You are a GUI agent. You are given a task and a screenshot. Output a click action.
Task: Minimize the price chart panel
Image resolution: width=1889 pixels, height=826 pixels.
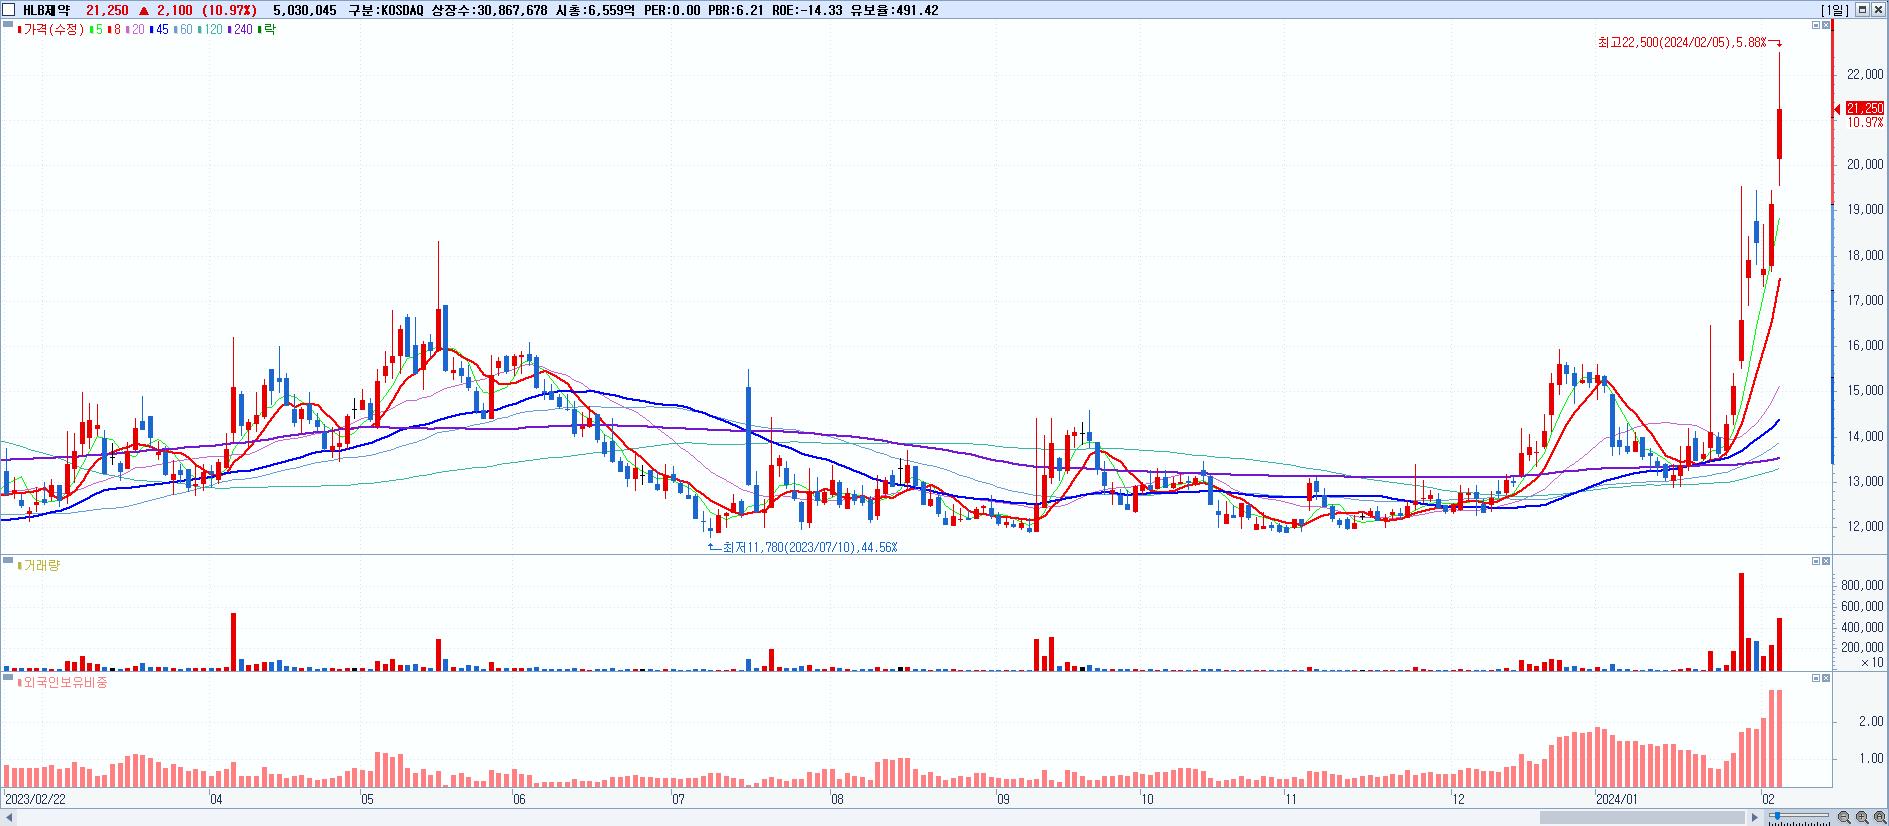click(1815, 25)
